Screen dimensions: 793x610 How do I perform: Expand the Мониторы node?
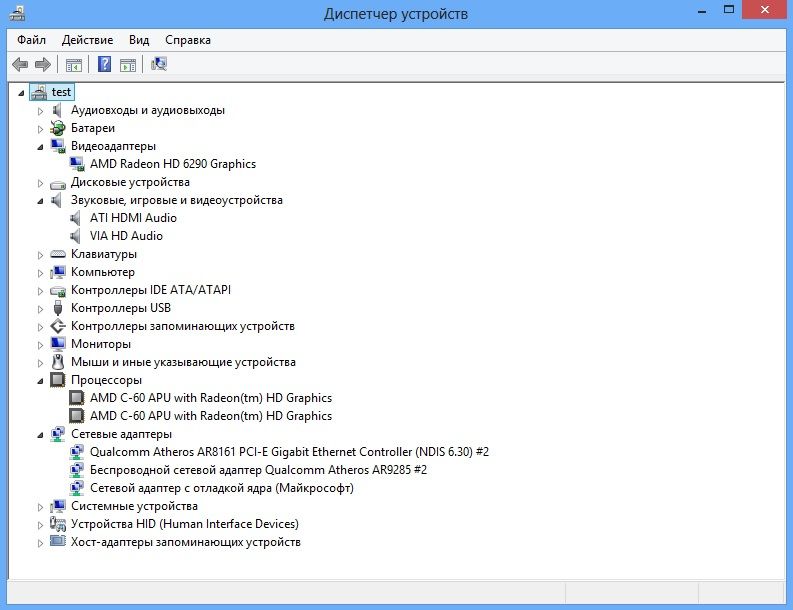(40, 345)
